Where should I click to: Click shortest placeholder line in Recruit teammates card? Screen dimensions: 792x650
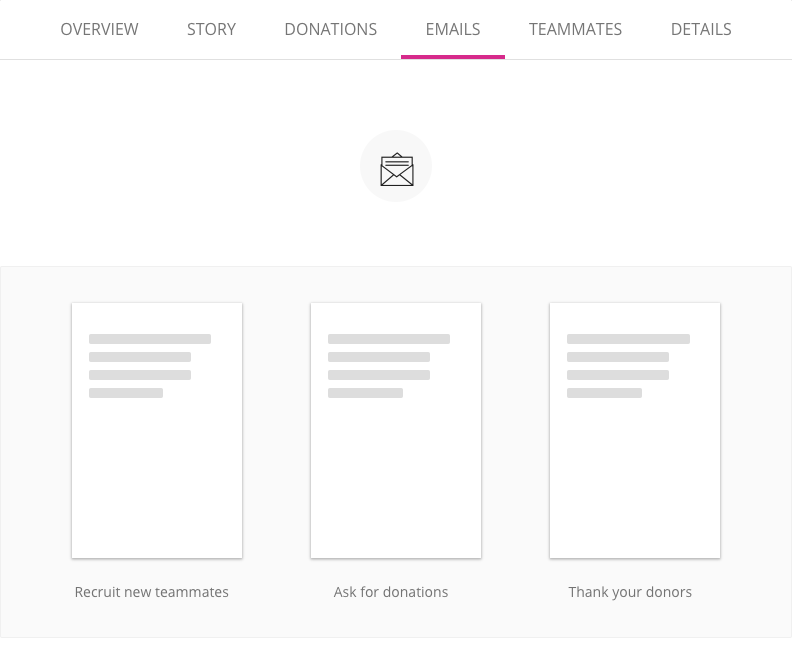tap(126, 393)
